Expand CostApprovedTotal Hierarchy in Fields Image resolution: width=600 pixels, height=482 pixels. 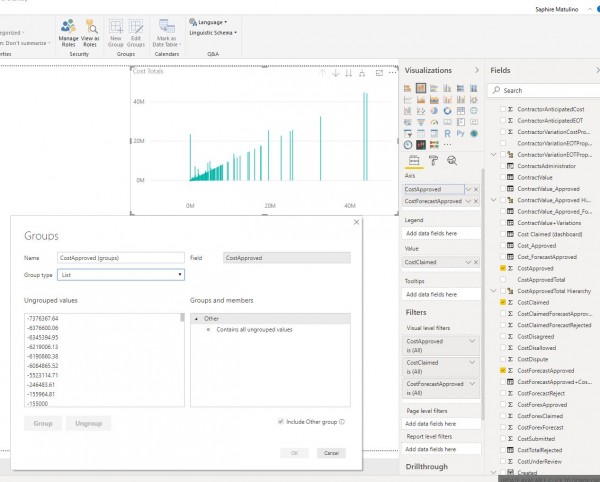coord(494,291)
